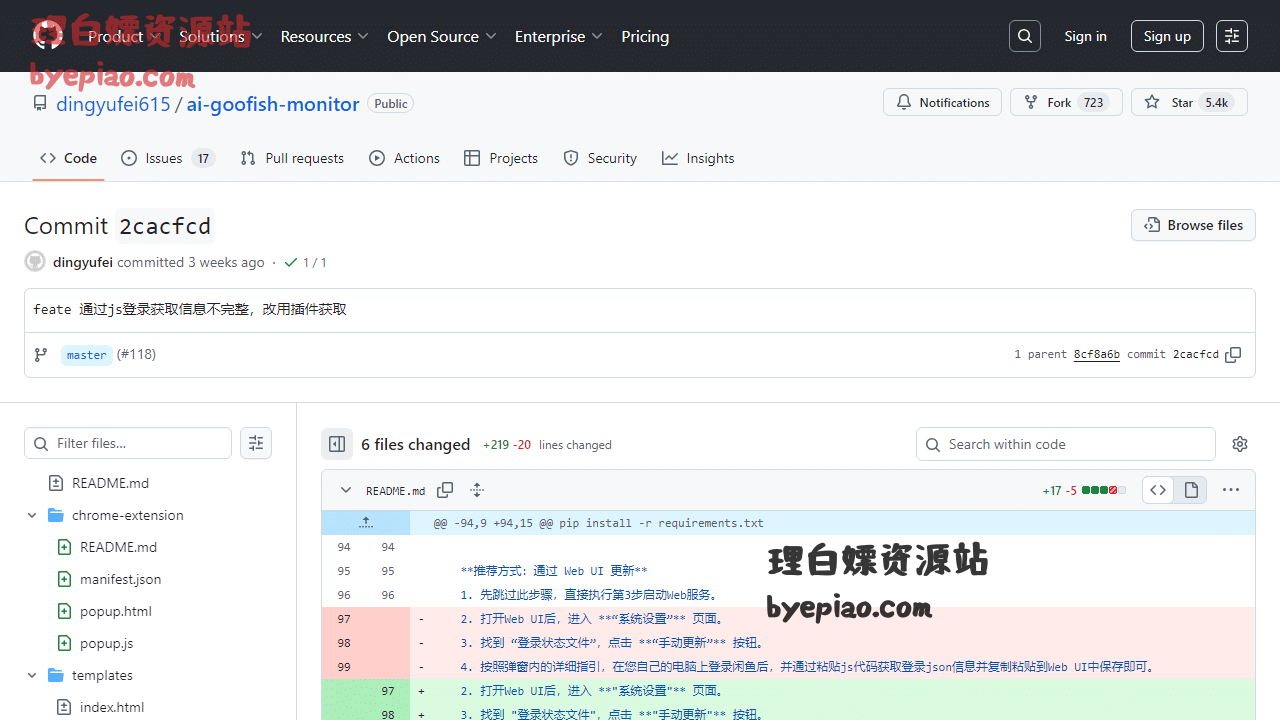Open Open Source dropdown menu
Screen dimensions: 1280x720
(442, 36)
